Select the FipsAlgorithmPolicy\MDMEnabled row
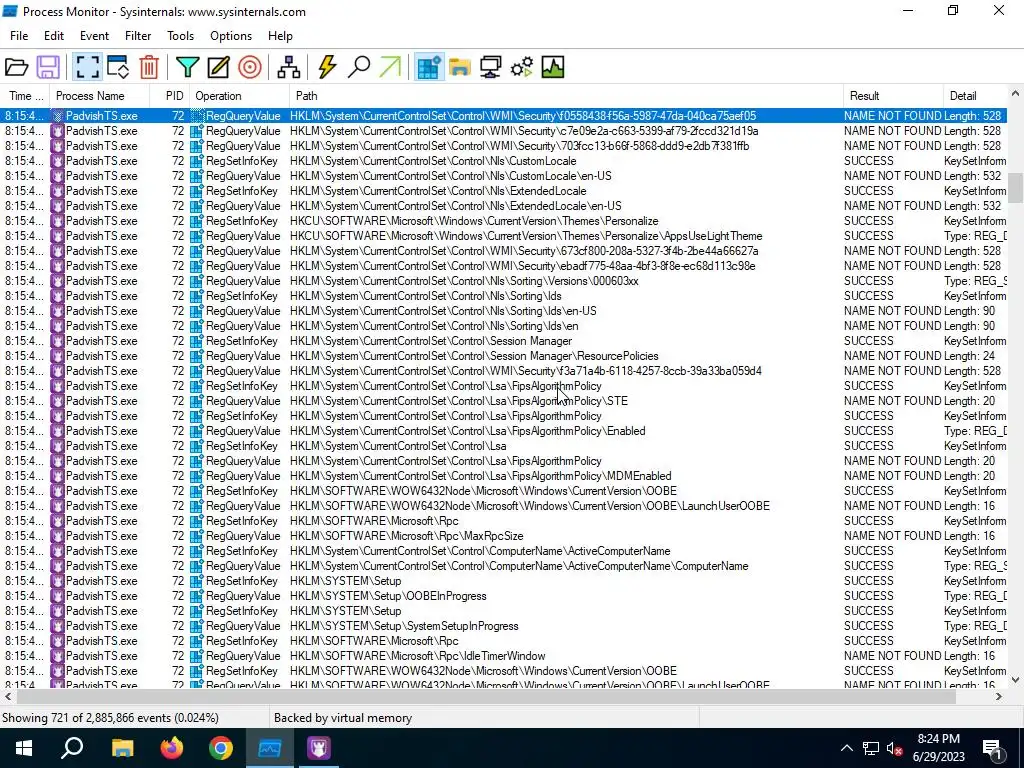This screenshot has height=768, width=1024. (503, 476)
